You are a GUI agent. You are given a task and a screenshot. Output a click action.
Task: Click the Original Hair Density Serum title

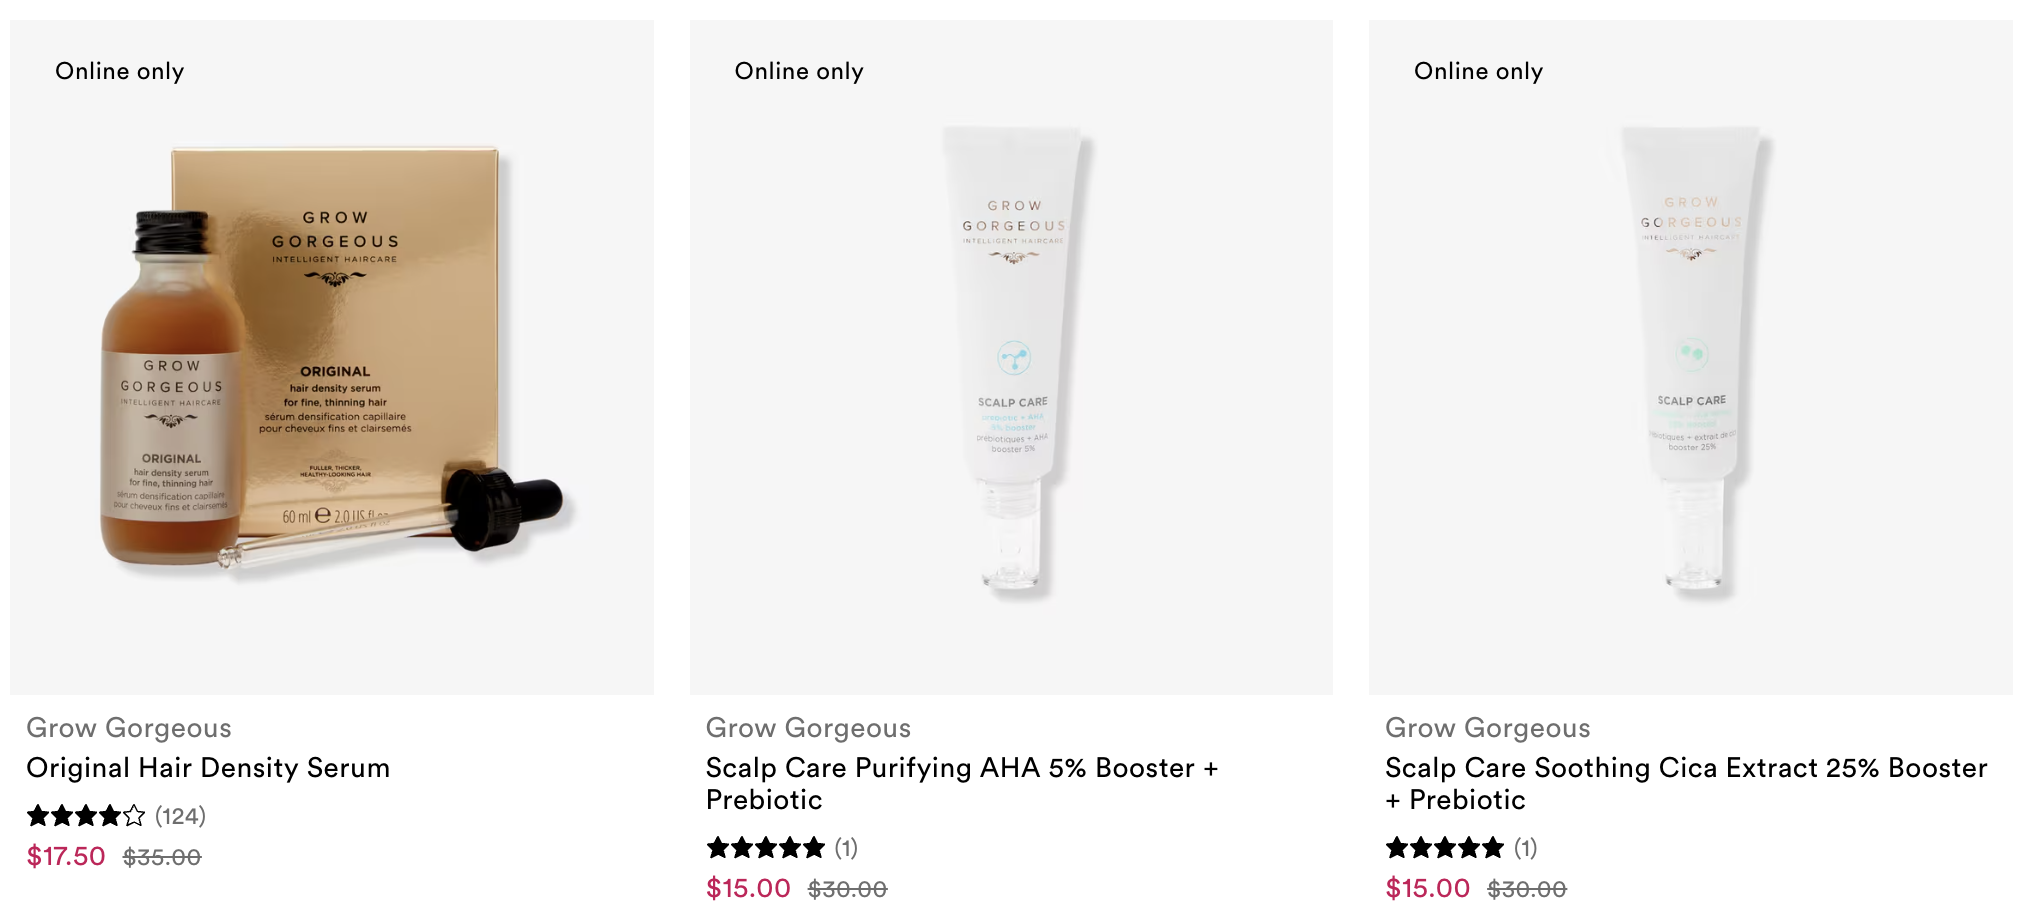click(x=208, y=768)
